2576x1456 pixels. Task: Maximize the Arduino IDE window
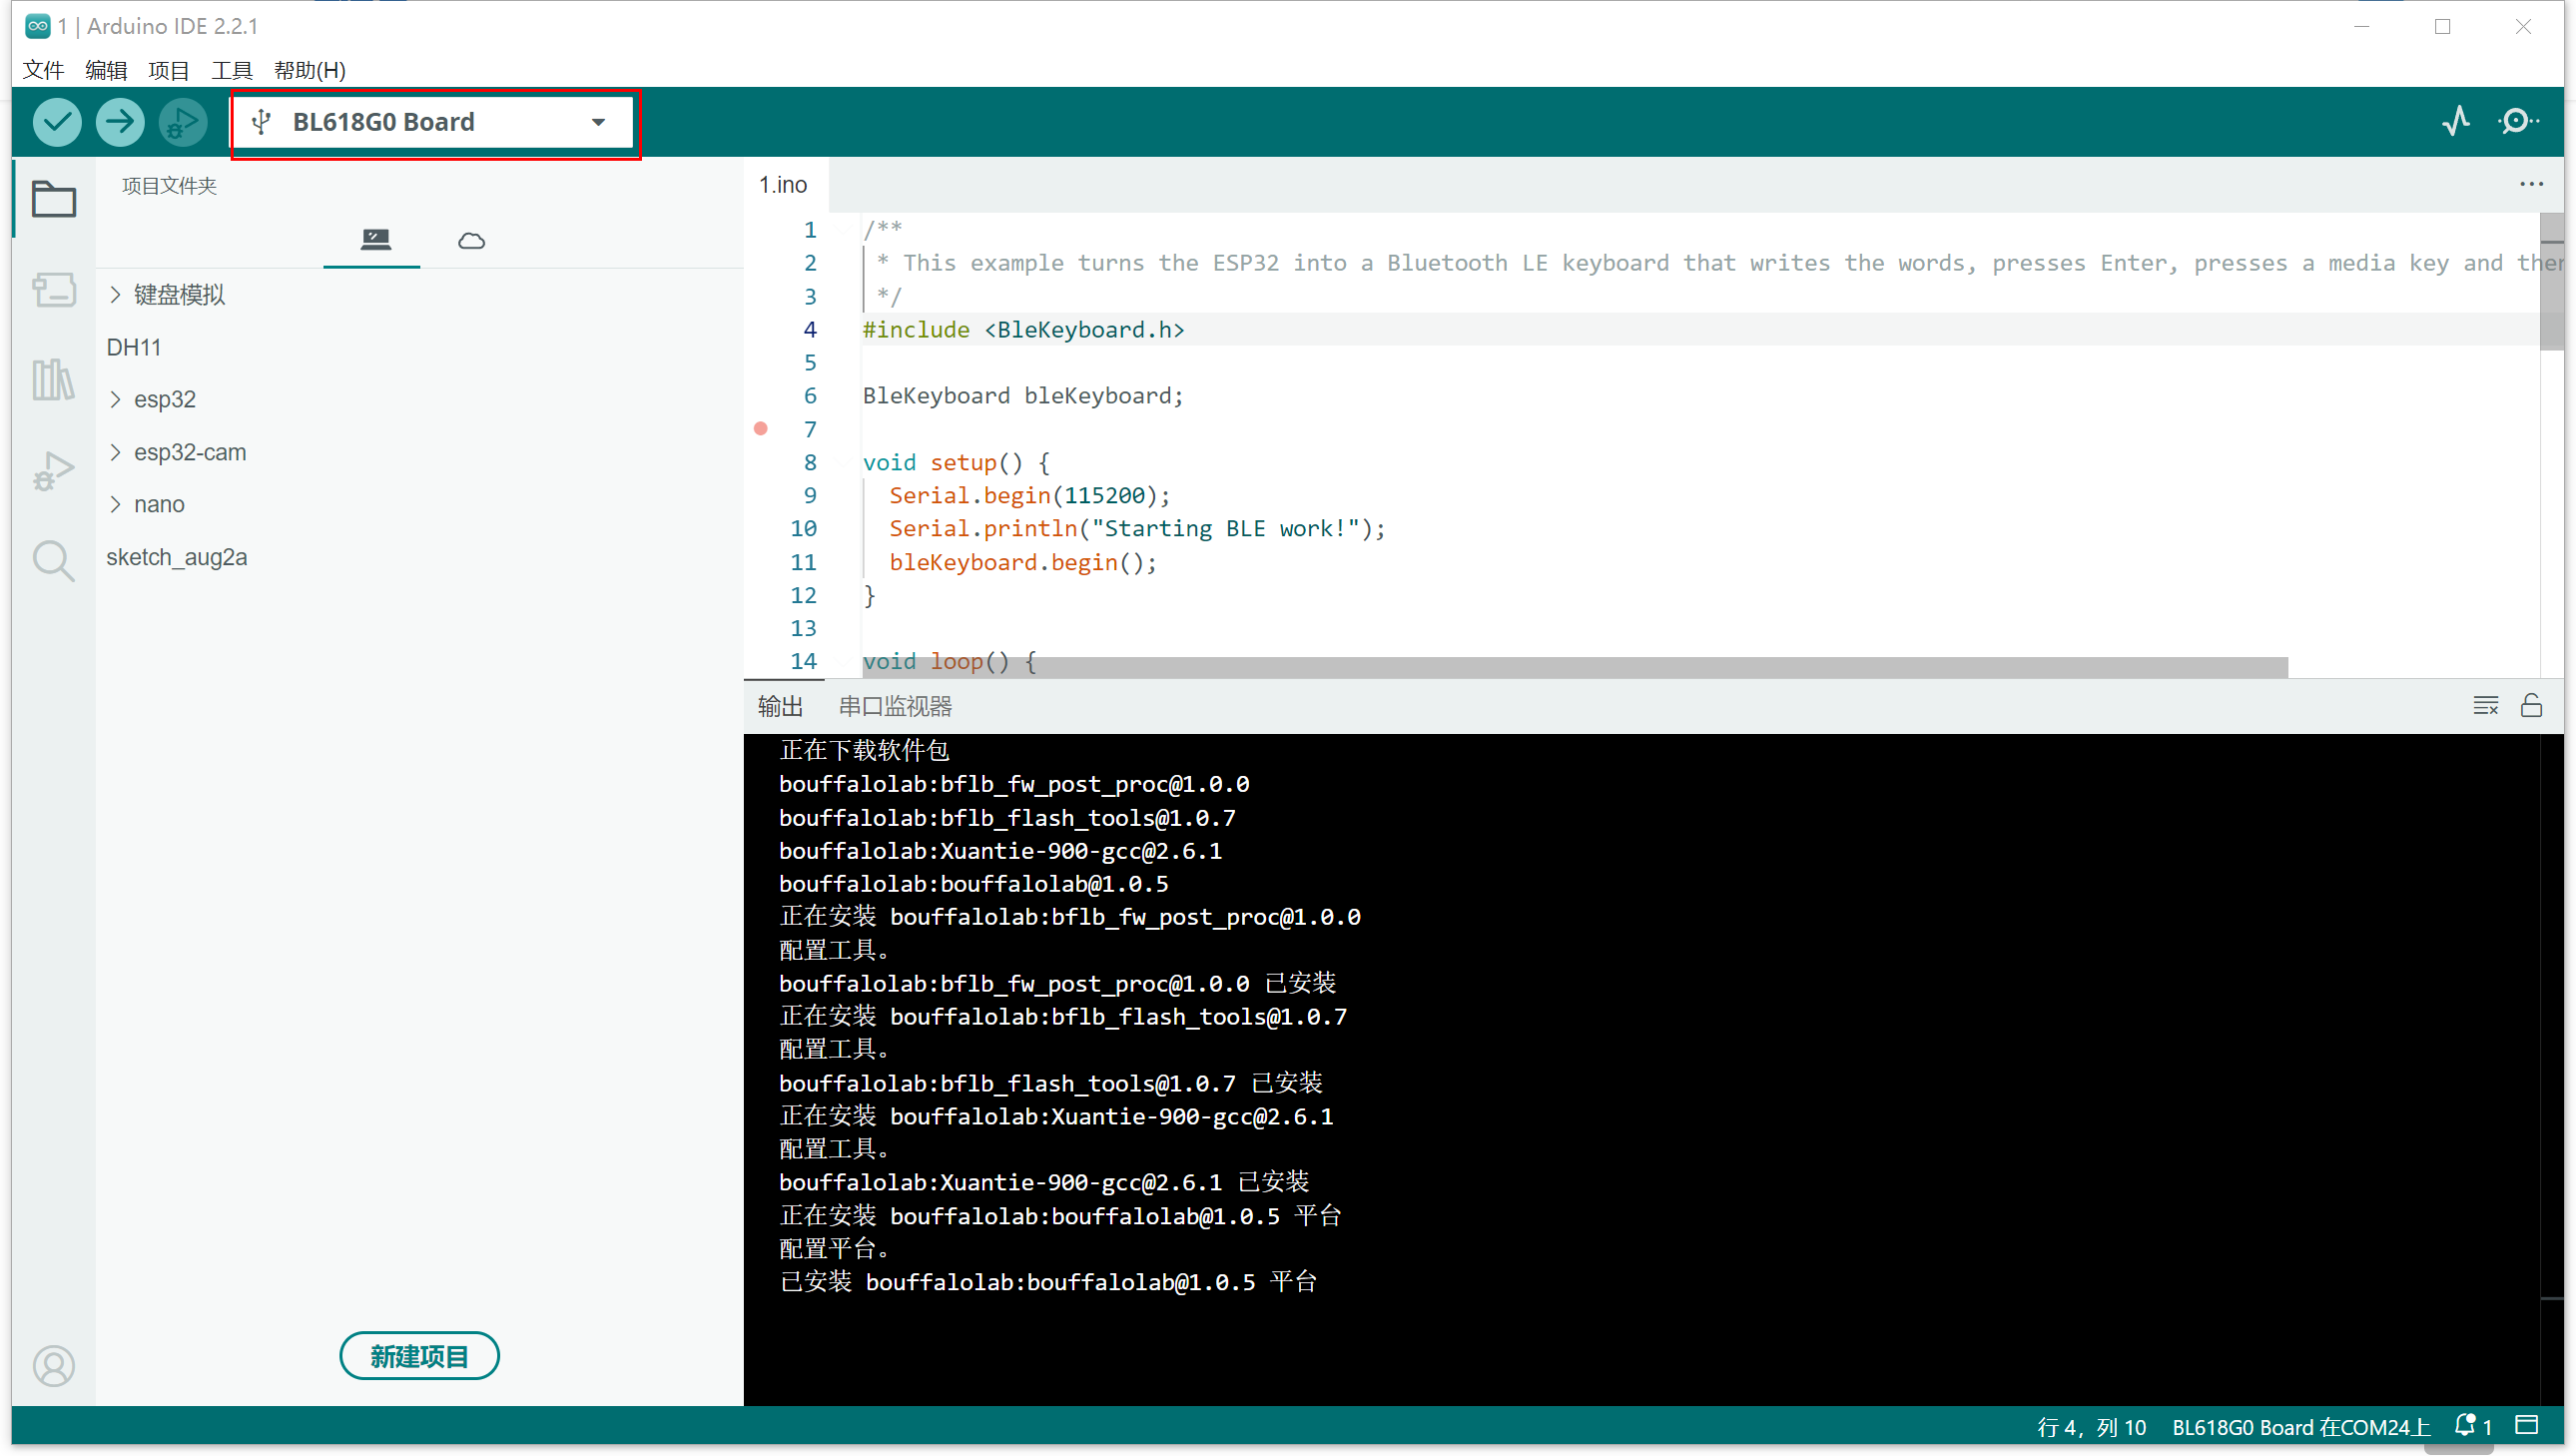(x=2442, y=27)
